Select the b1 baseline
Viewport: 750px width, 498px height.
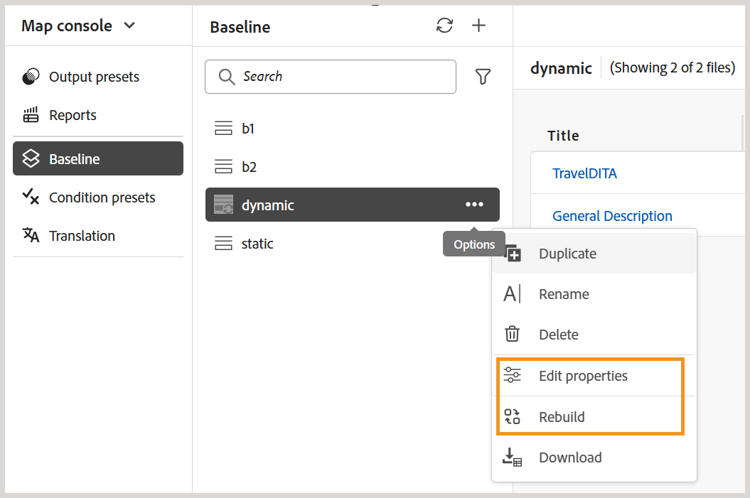click(248, 129)
